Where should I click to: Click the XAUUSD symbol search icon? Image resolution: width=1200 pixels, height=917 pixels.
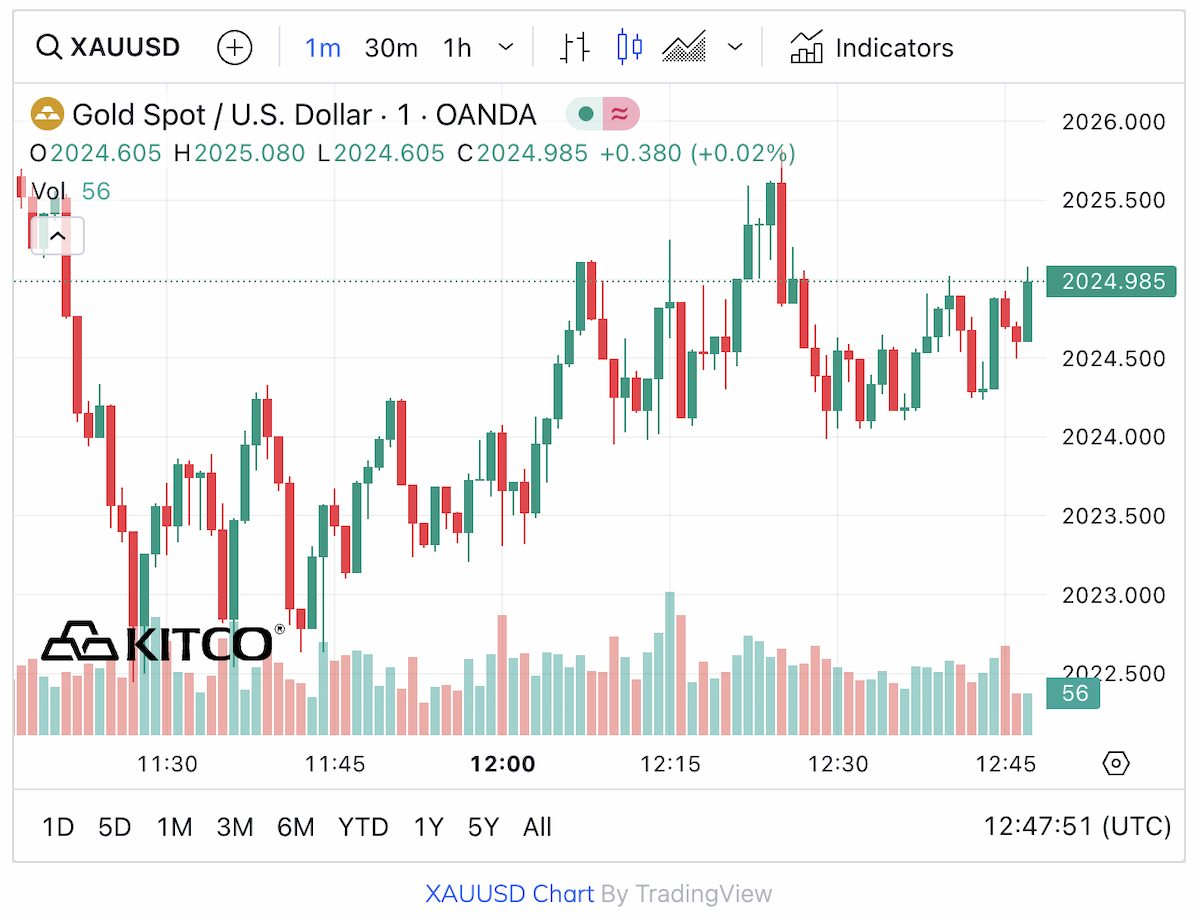click(48, 47)
